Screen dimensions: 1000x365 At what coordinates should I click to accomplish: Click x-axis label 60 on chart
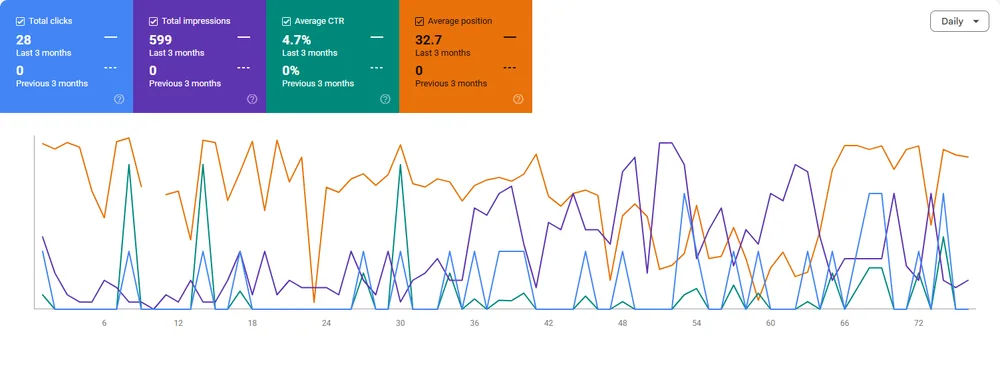pyautogui.click(x=770, y=324)
